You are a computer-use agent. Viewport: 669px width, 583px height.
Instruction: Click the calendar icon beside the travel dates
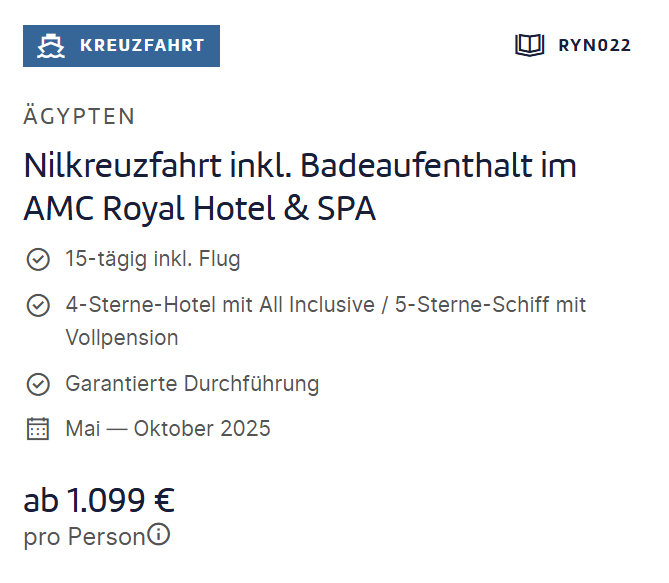coord(38,429)
